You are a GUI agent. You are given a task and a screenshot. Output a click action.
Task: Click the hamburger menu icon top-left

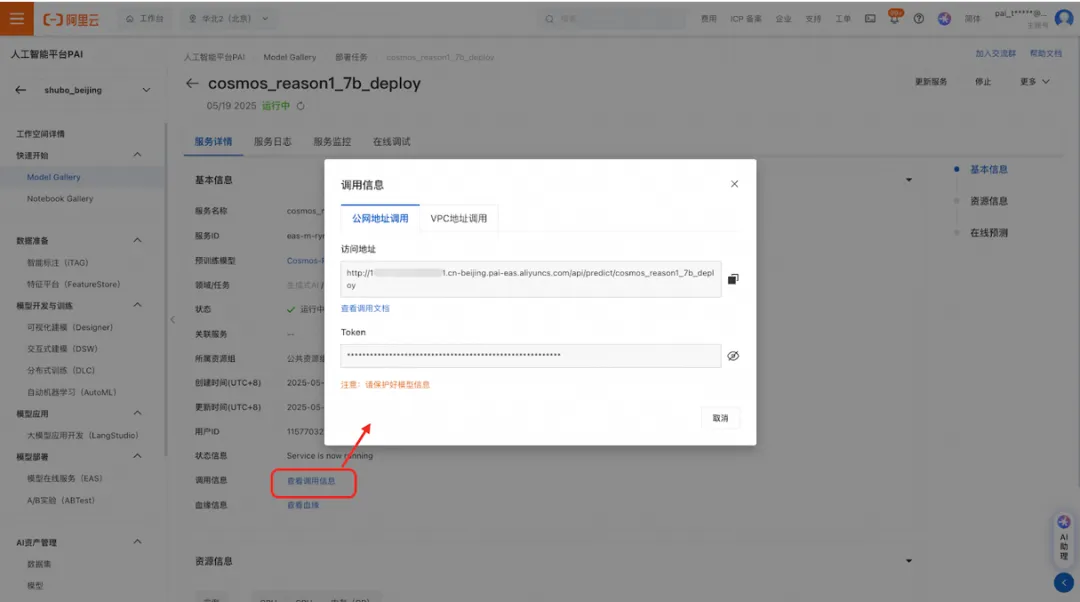point(16,17)
